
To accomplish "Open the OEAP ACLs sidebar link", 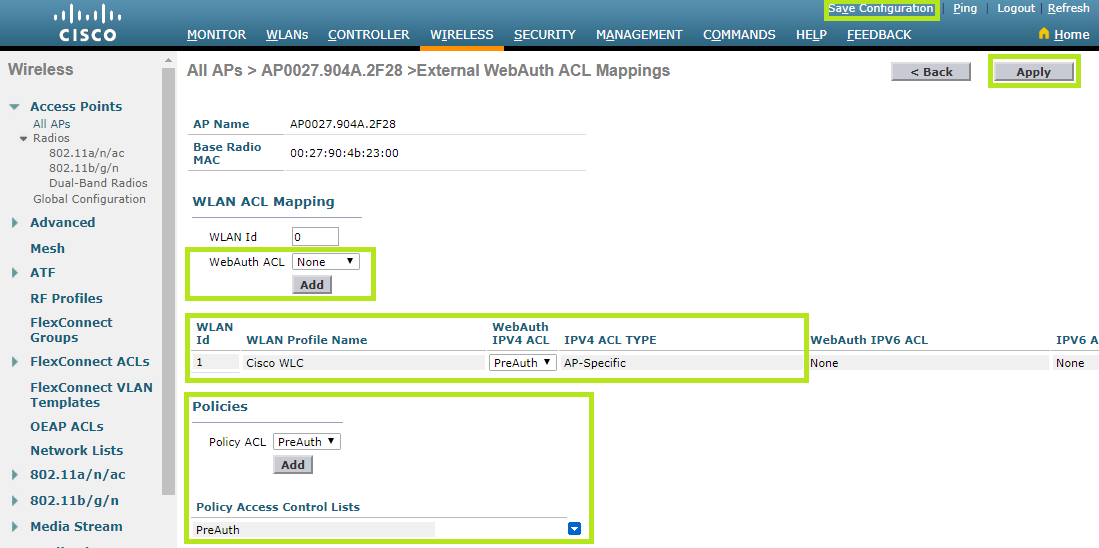I will click(x=67, y=427).
